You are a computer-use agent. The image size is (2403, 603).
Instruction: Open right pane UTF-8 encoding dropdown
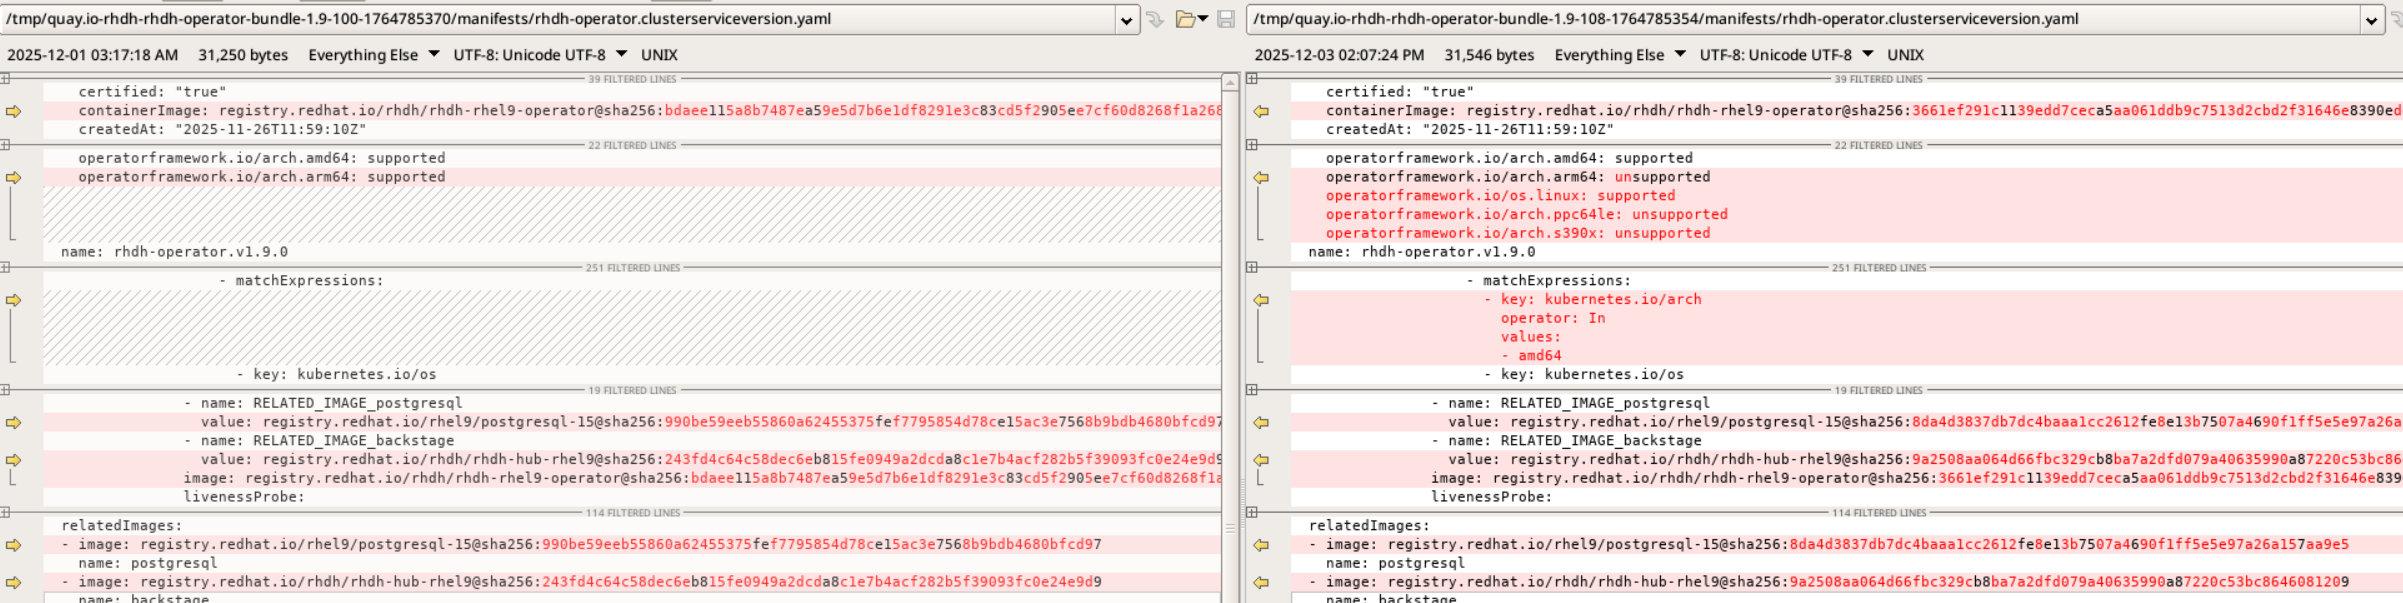click(1867, 54)
